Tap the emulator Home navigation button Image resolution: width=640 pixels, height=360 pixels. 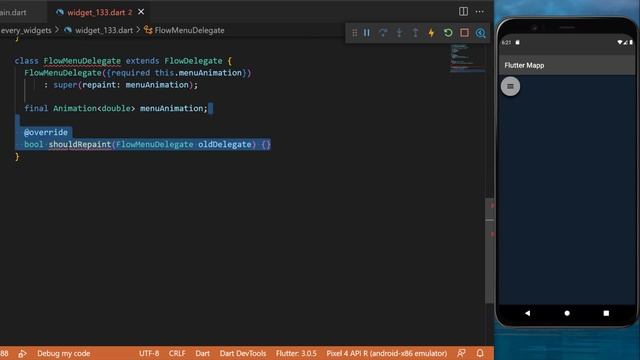click(567, 313)
